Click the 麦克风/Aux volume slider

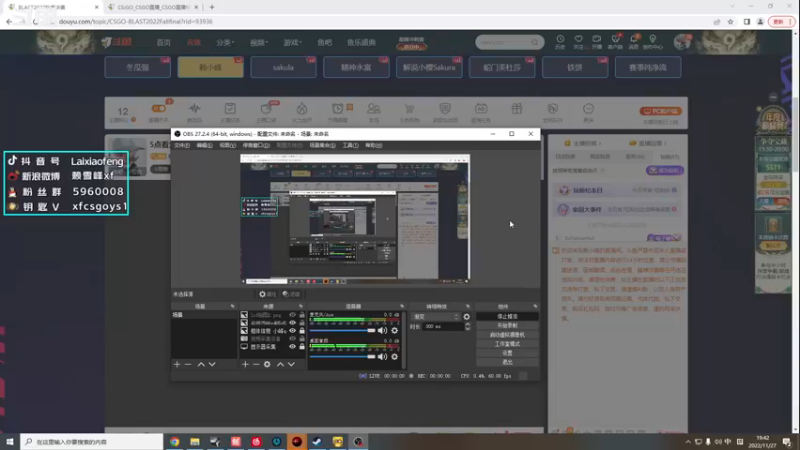342,331
